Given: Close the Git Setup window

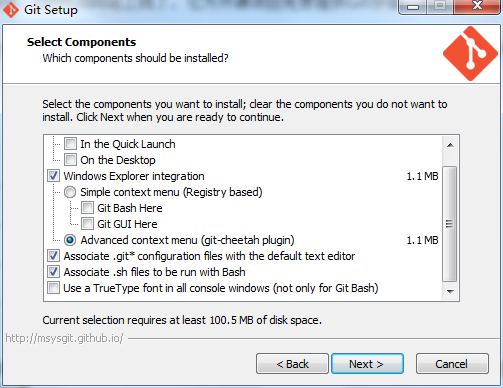Looking at the screenshot, I should [477, 6].
